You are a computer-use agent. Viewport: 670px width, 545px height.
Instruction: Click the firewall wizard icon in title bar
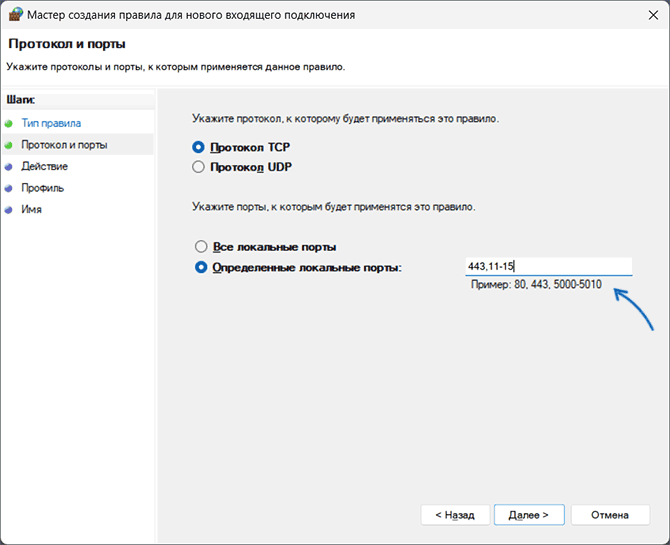click(x=14, y=15)
